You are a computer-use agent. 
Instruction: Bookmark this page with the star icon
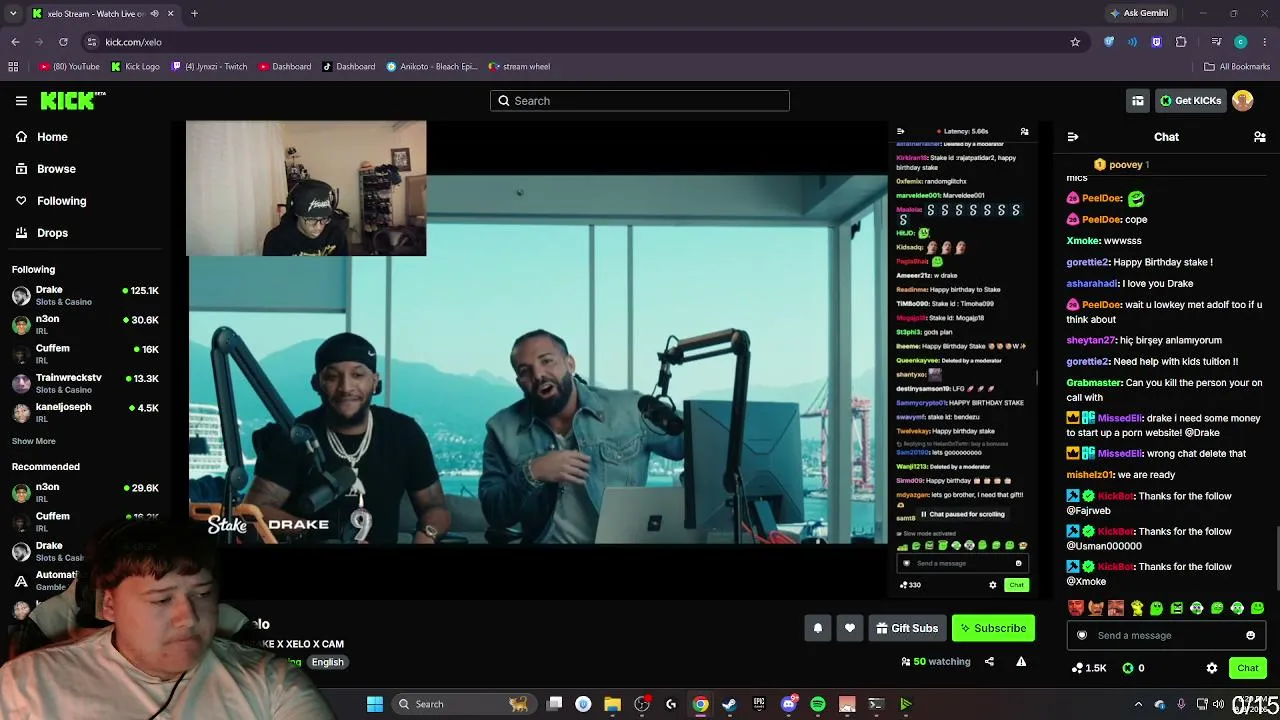click(x=1075, y=42)
